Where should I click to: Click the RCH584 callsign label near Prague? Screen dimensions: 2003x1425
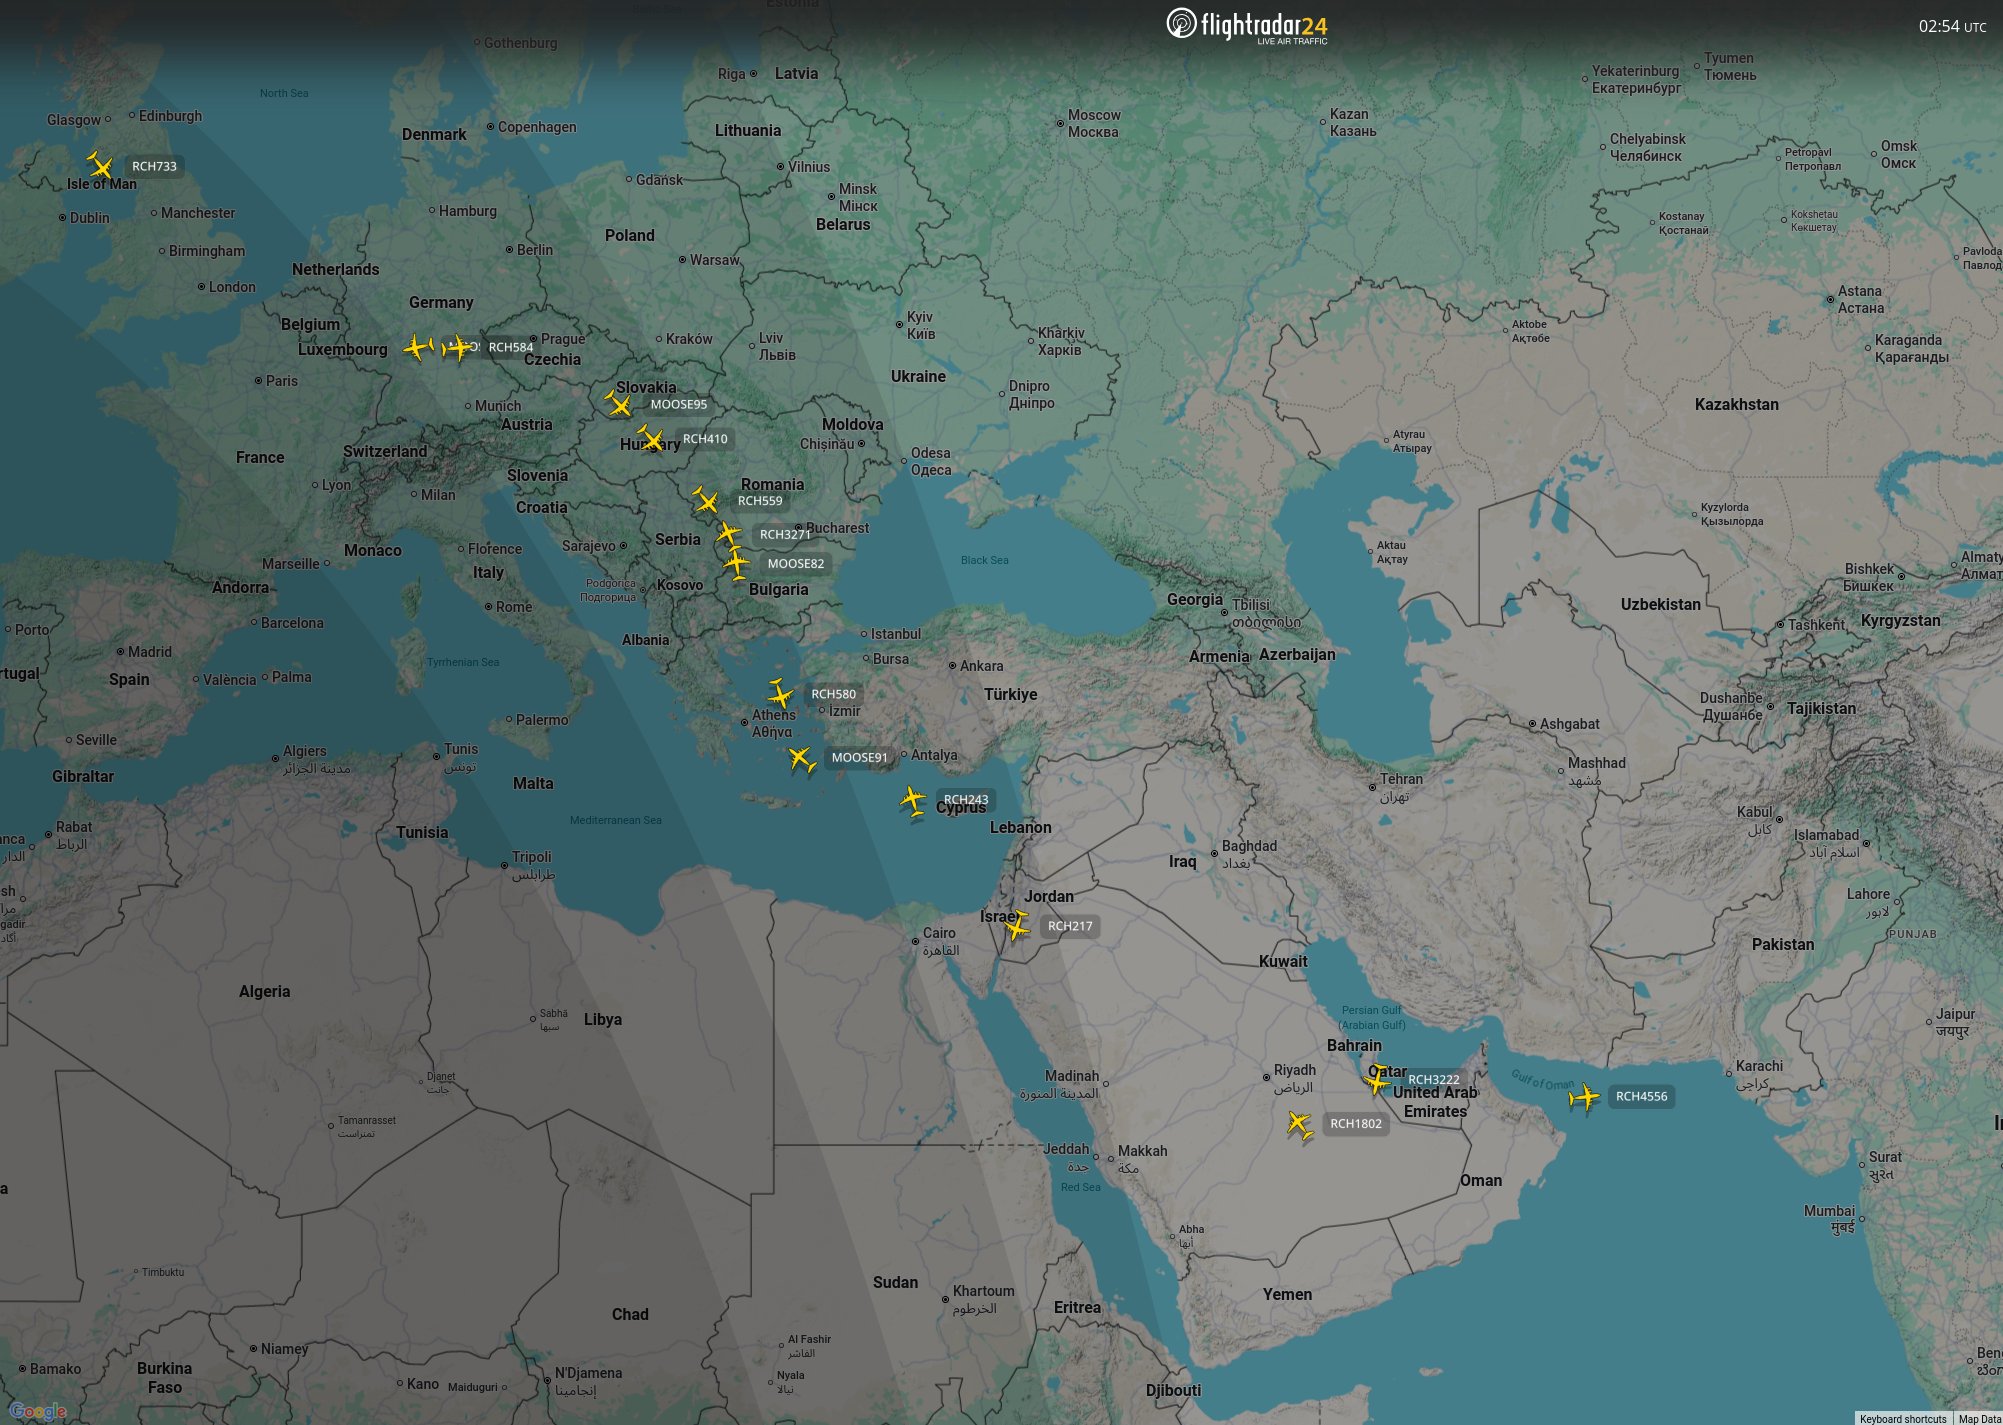510,347
